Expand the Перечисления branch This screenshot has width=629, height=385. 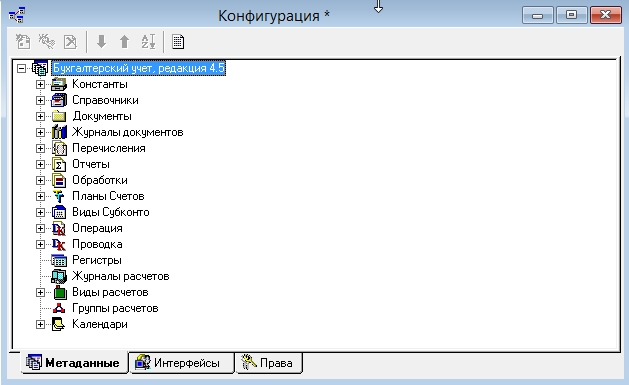click(40, 148)
